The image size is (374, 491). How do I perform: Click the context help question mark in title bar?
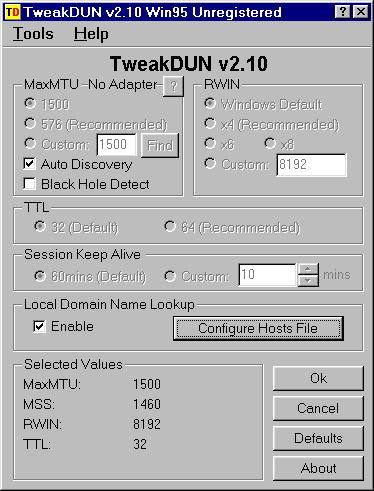point(342,12)
